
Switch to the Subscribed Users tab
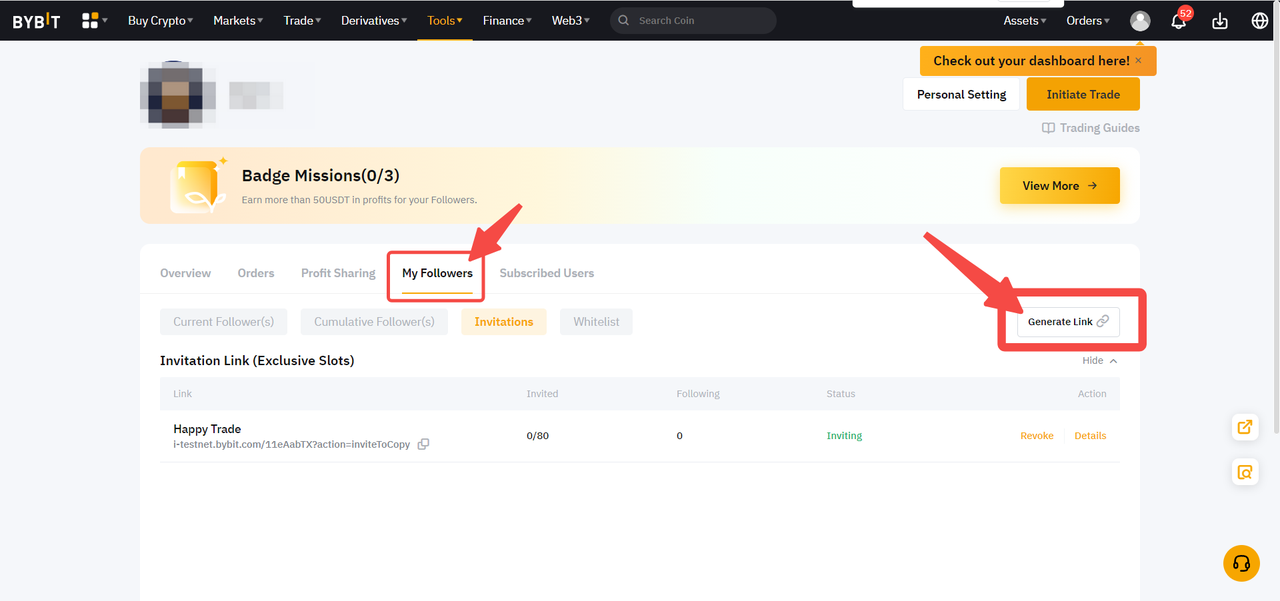tap(546, 273)
